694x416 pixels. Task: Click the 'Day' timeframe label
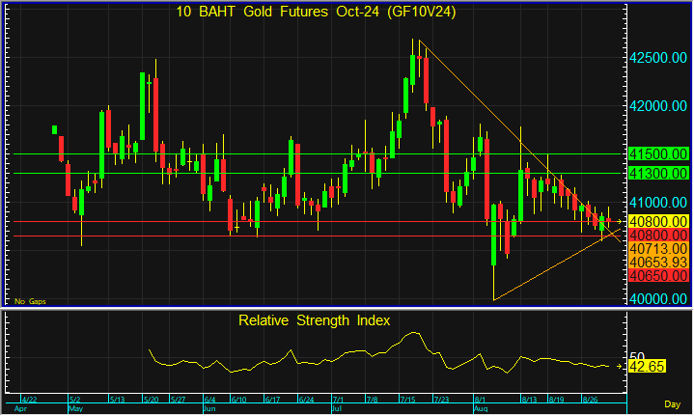click(672, 404)
